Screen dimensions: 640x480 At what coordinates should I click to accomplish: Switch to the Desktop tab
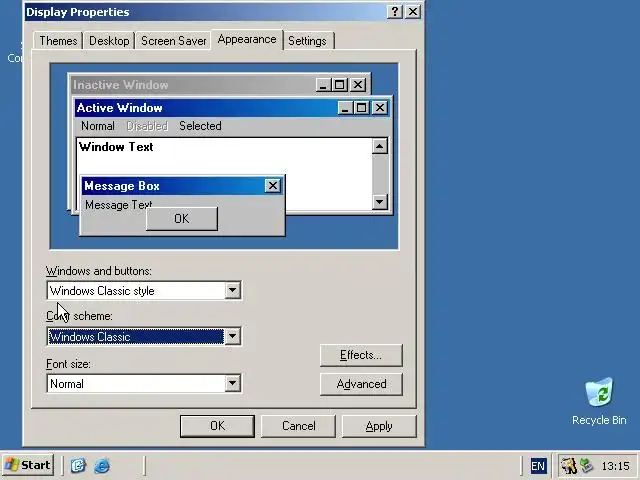tap(109, 41)
